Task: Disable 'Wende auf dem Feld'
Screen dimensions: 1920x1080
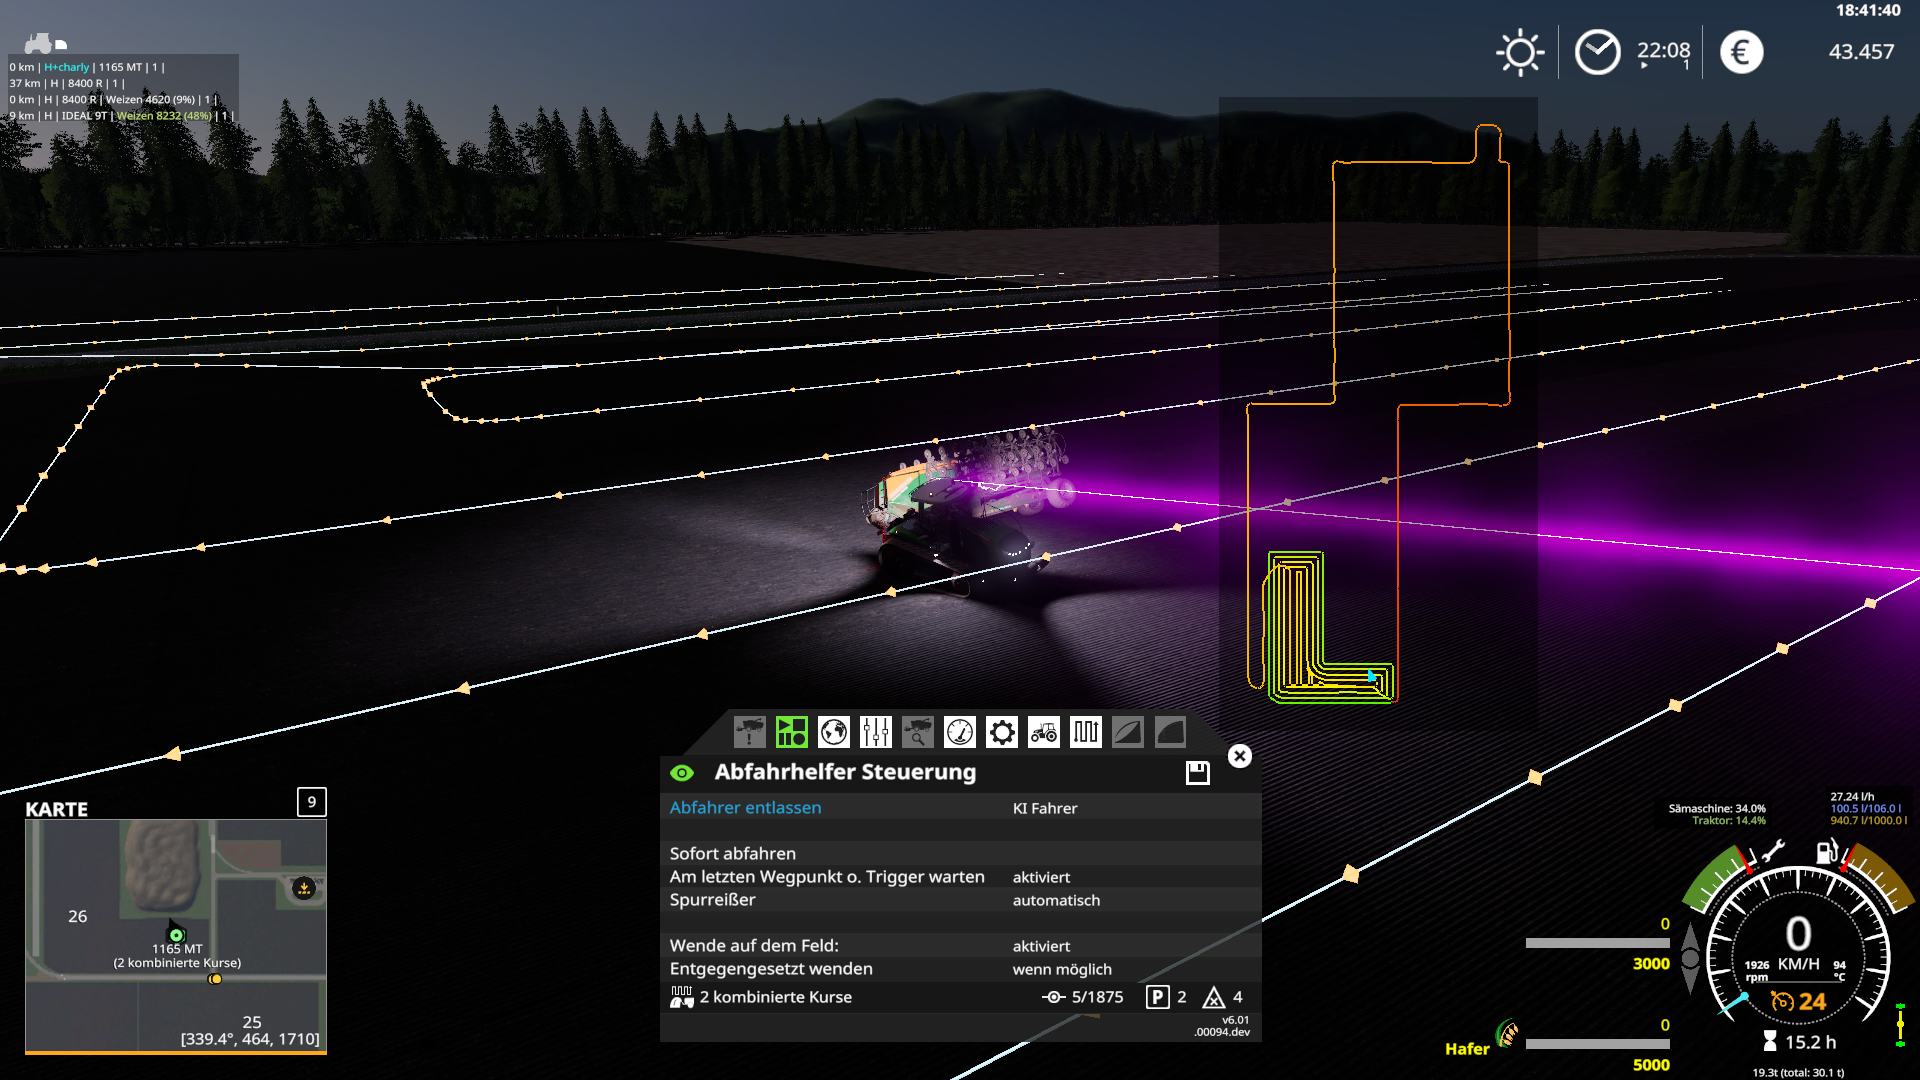Action: 1040,945
